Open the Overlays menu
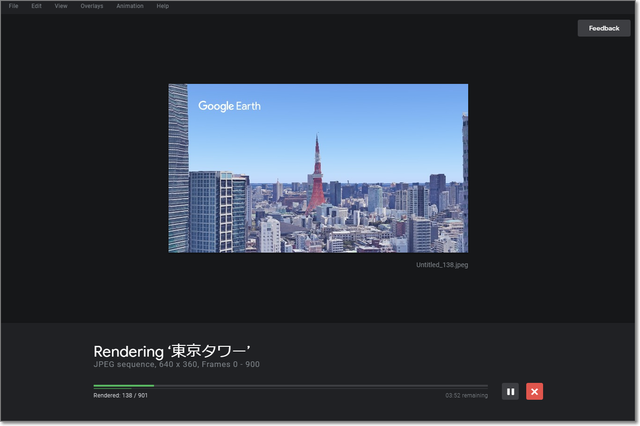The height and width of the screenshot is (426, 640). tap(92, 6)
